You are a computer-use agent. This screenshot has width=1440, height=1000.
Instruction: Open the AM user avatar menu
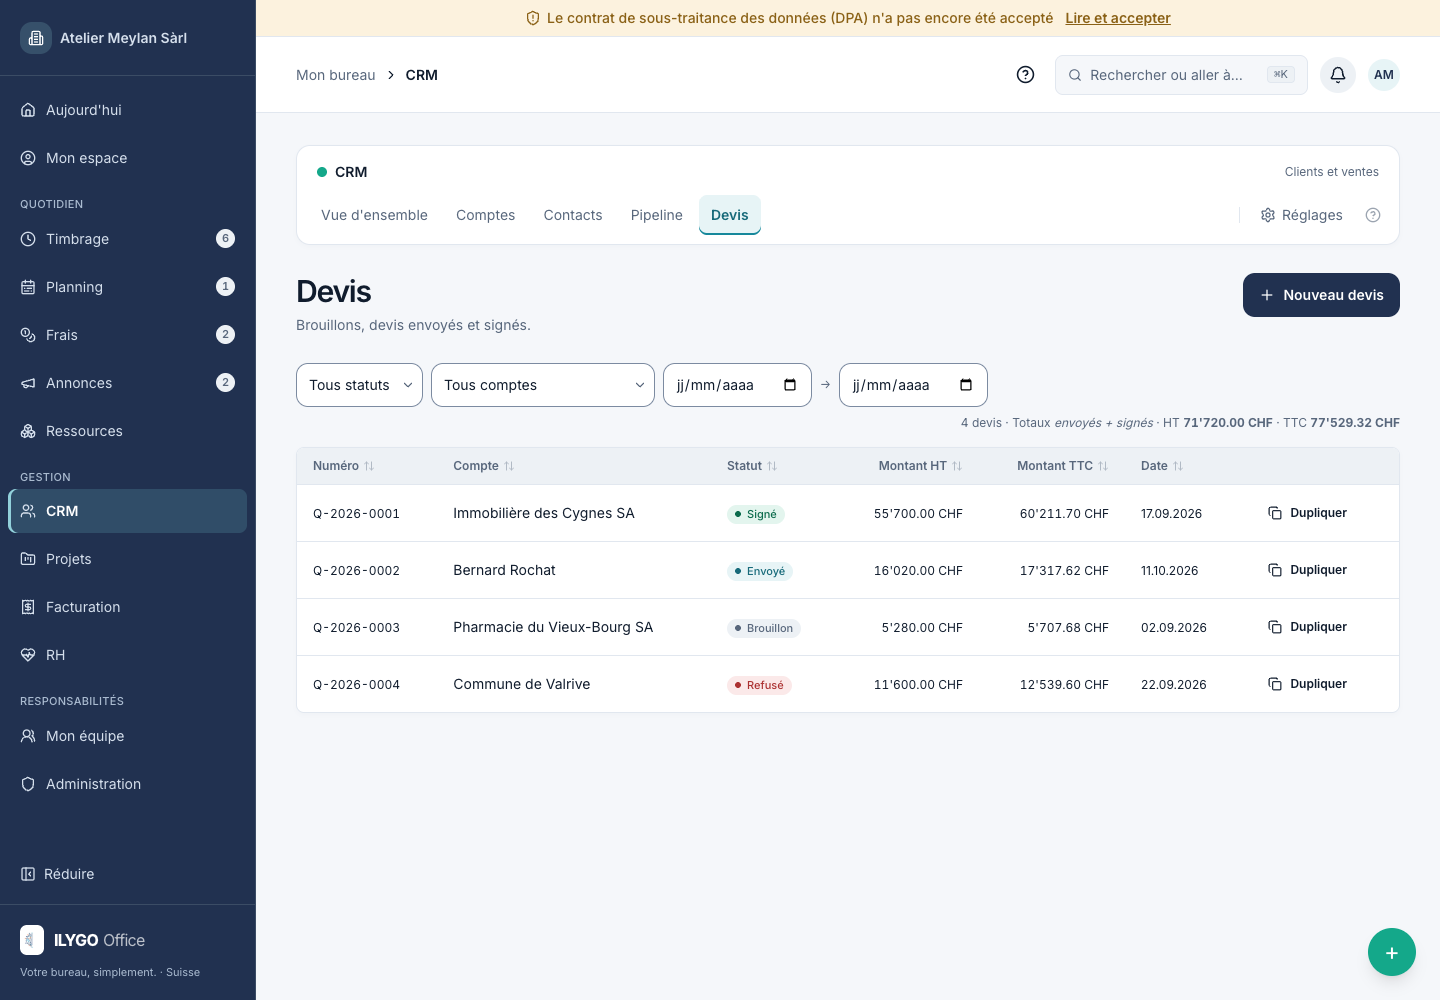coord(1384,75)
